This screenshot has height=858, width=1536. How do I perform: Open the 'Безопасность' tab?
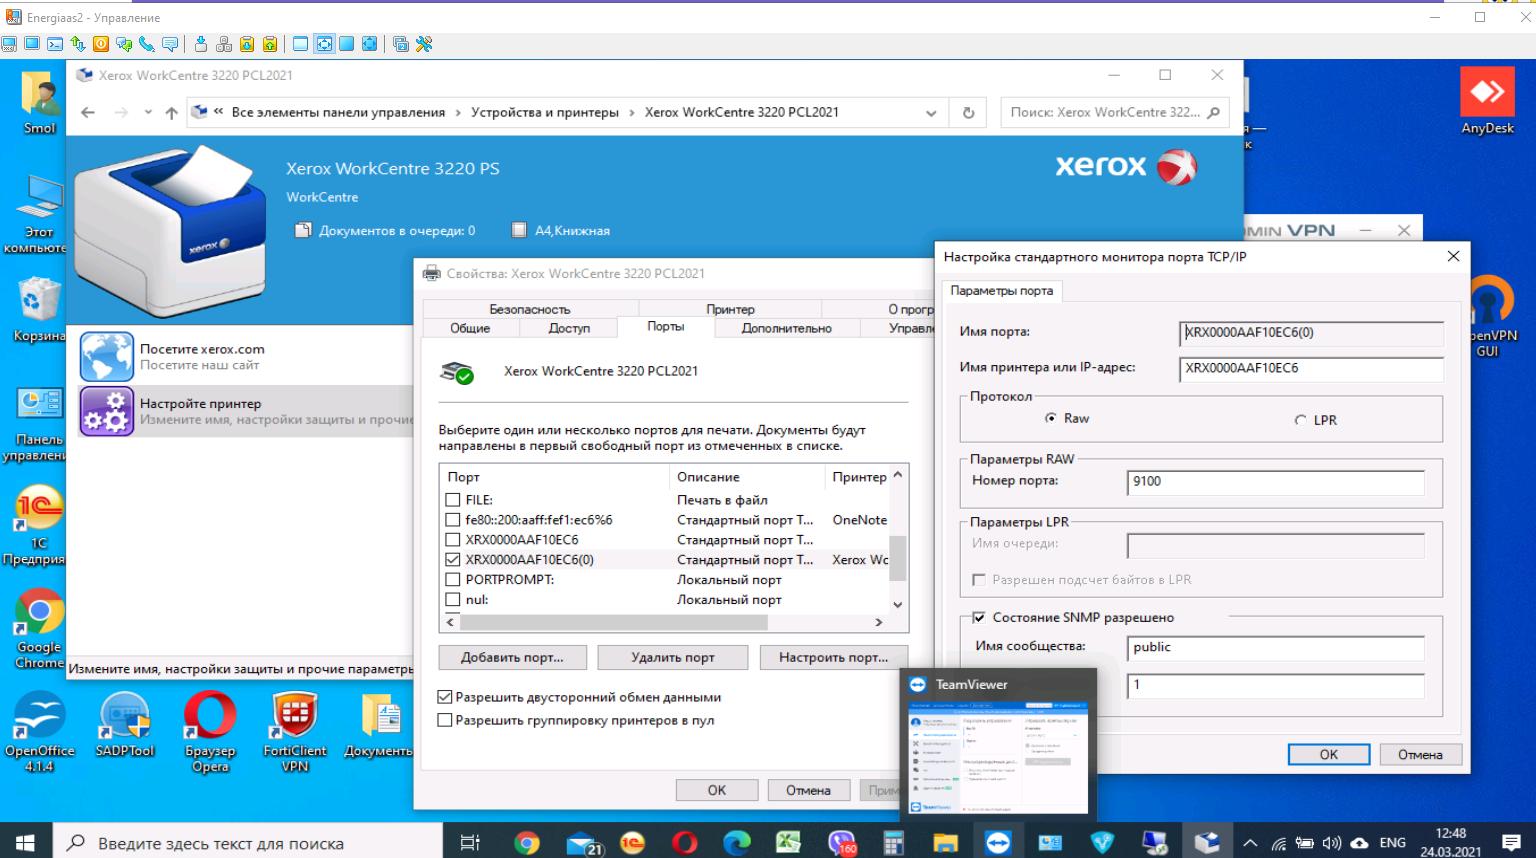coord(529,309)
